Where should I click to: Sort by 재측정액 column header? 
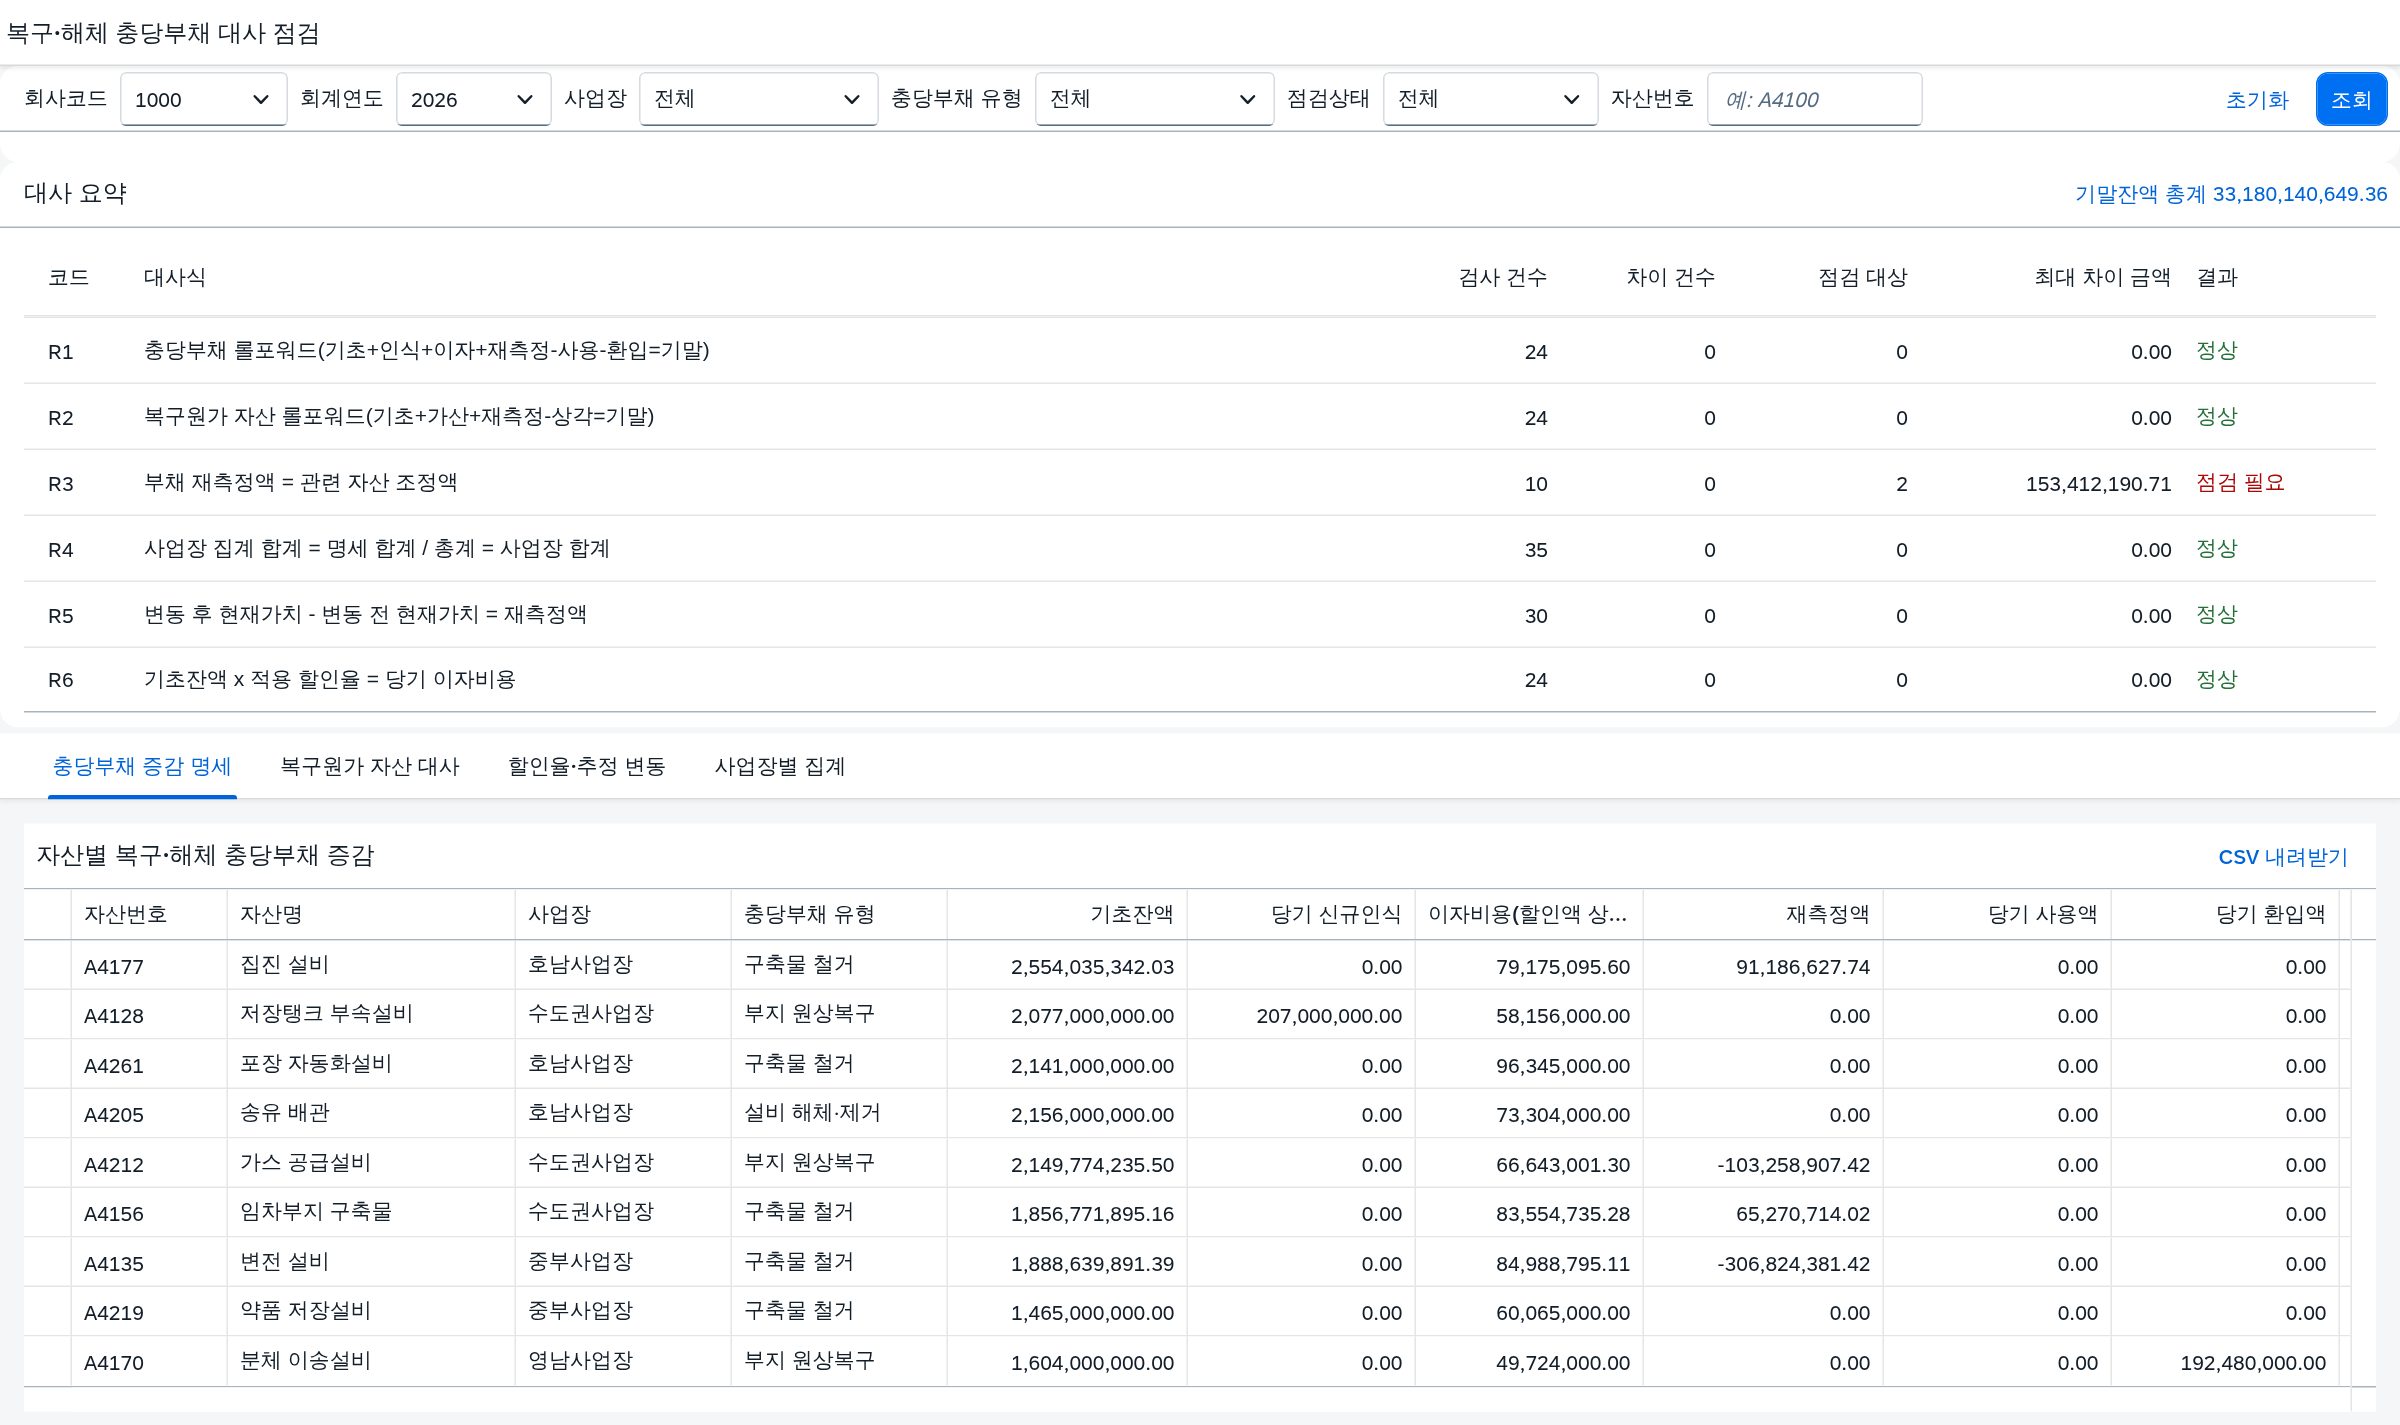[x=1763, y=914]
